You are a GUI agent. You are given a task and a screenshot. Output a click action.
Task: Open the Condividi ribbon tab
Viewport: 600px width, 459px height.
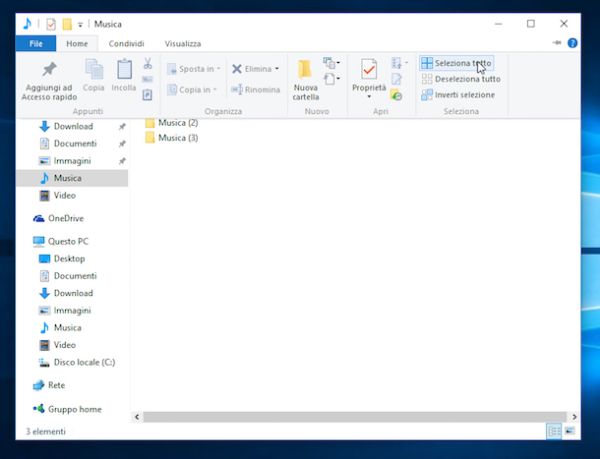click(126, 44)
